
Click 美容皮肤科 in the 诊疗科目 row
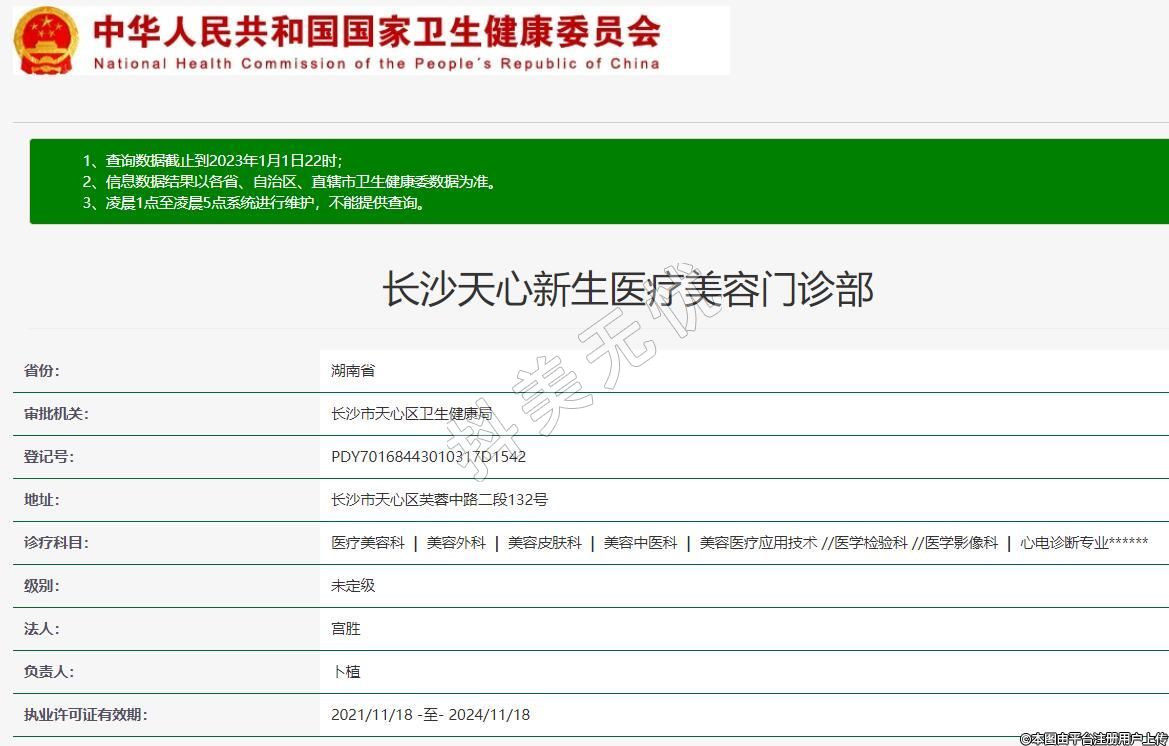544,543
